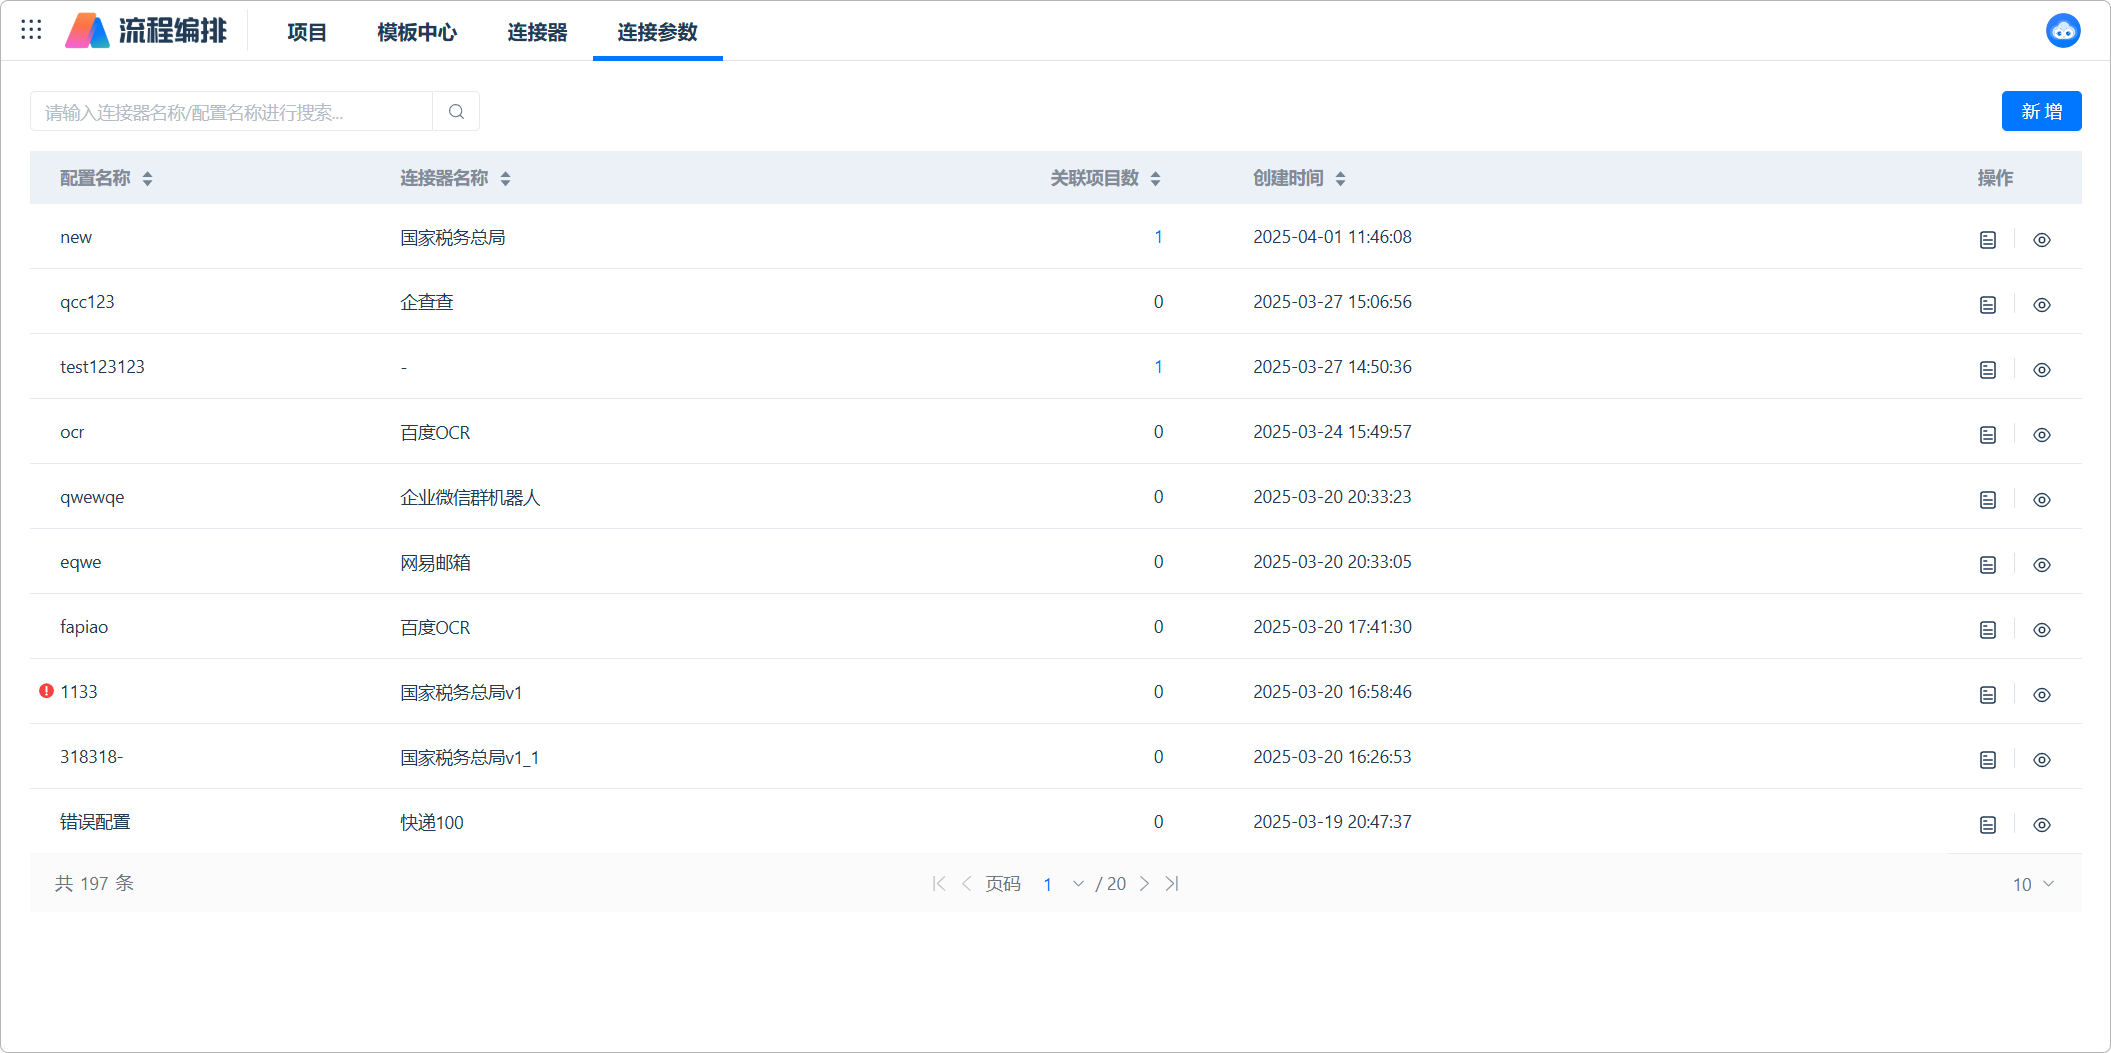Open the app grid launcher icon

[x=31, y=30]
